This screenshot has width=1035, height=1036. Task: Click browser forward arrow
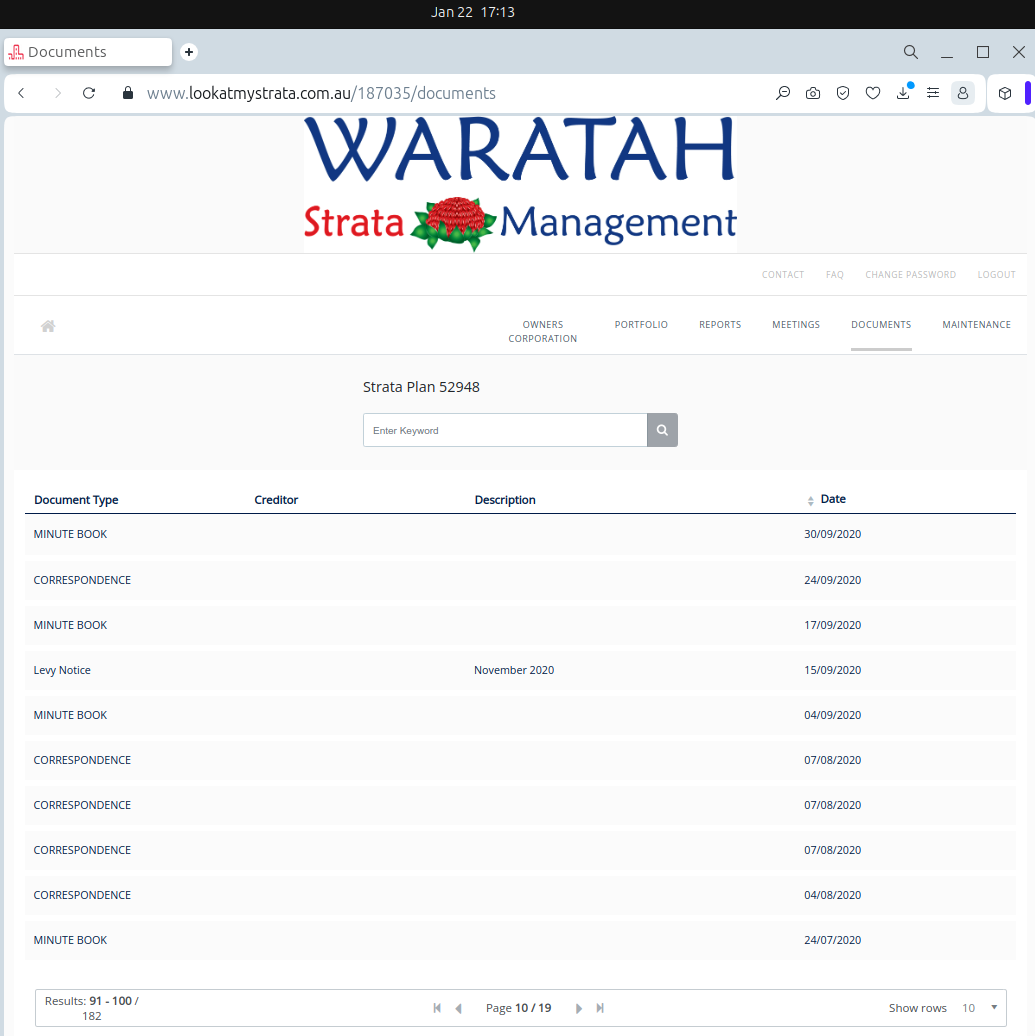pyautogui.click(x=58, y=93)
